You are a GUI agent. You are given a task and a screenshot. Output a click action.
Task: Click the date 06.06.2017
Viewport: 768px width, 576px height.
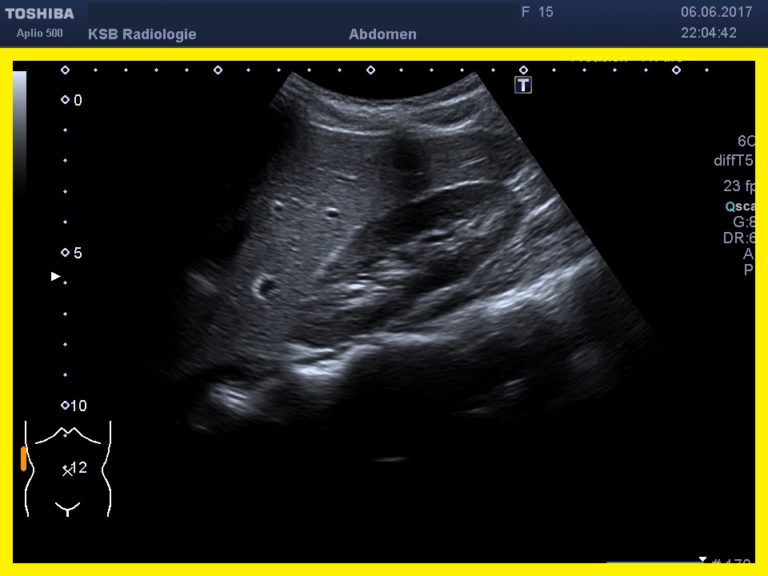(716, 12)
